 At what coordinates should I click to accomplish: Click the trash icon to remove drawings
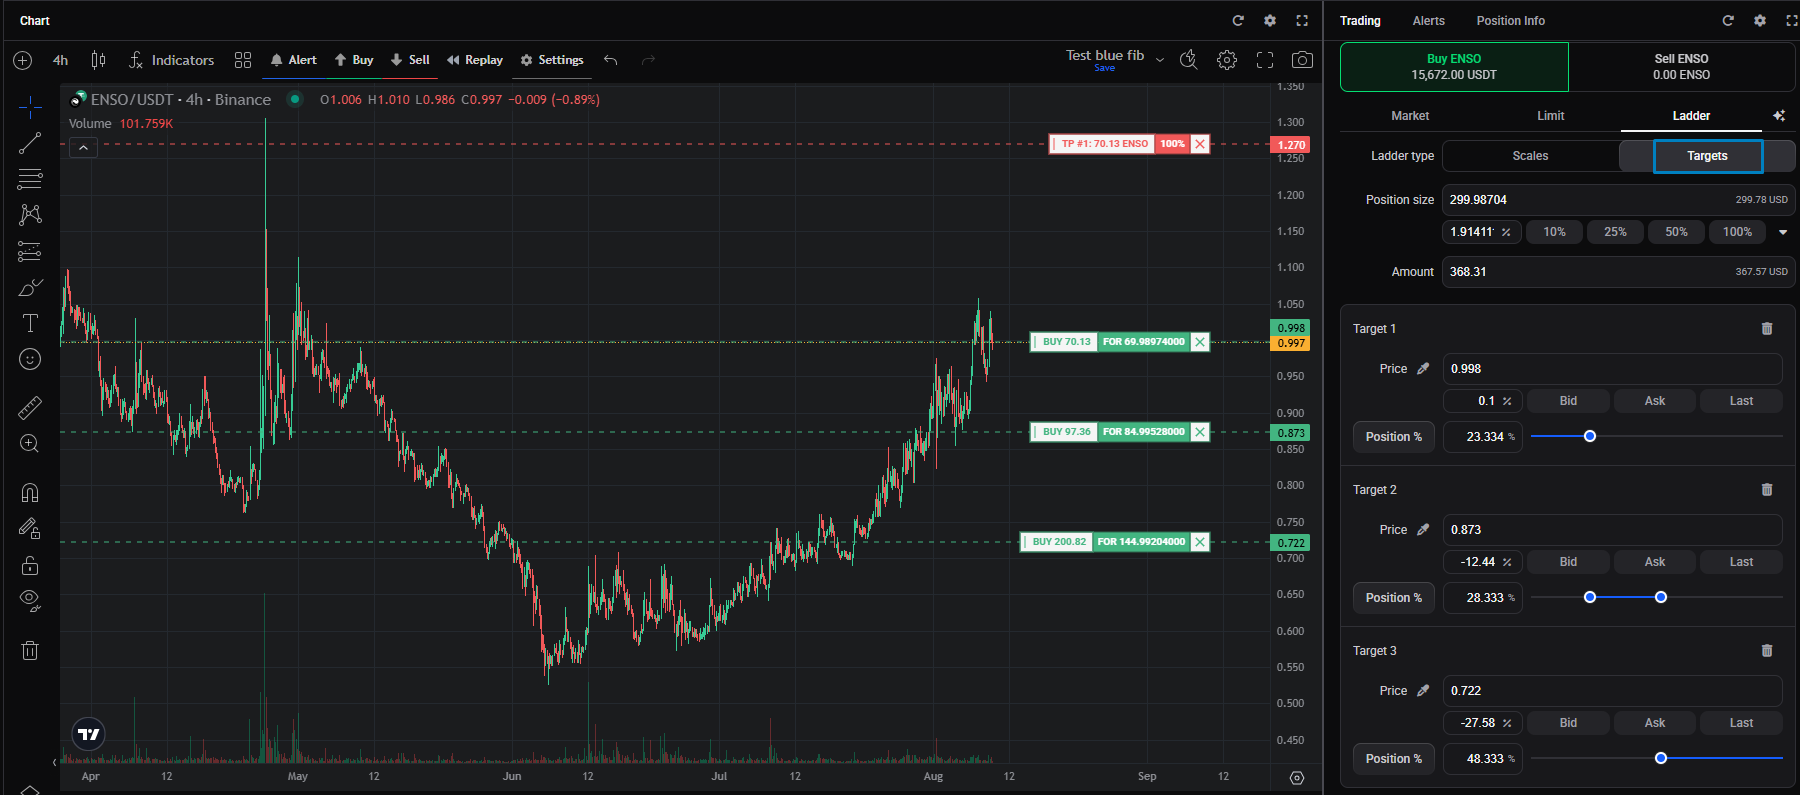[x=30, y=650]
